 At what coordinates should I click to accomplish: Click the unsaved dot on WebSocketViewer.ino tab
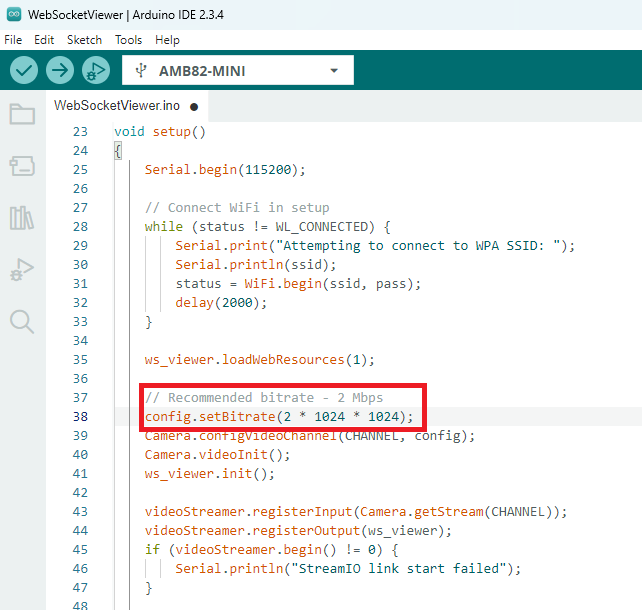(194, 106)
